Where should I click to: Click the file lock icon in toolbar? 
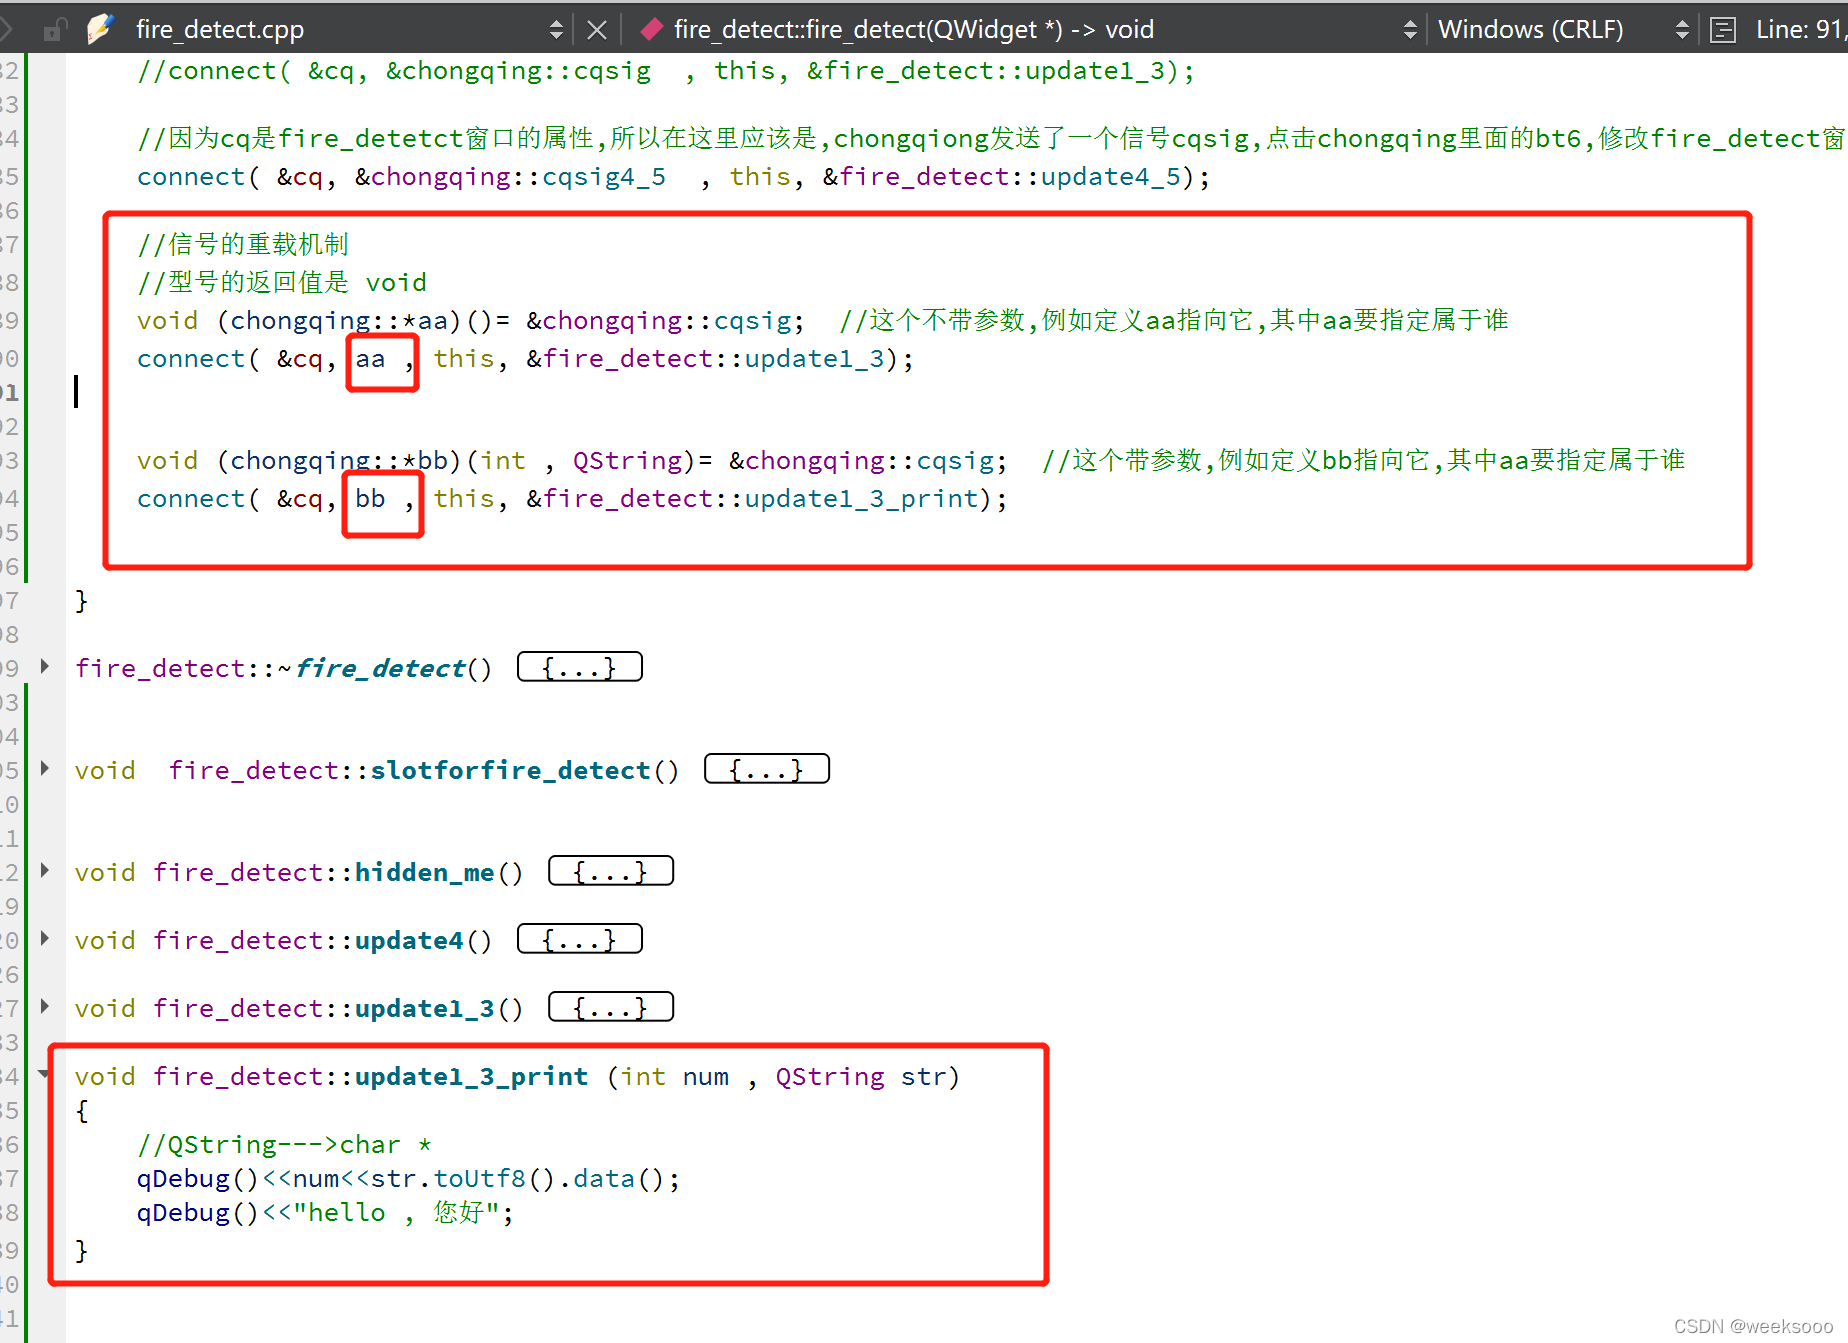[54, 30]
